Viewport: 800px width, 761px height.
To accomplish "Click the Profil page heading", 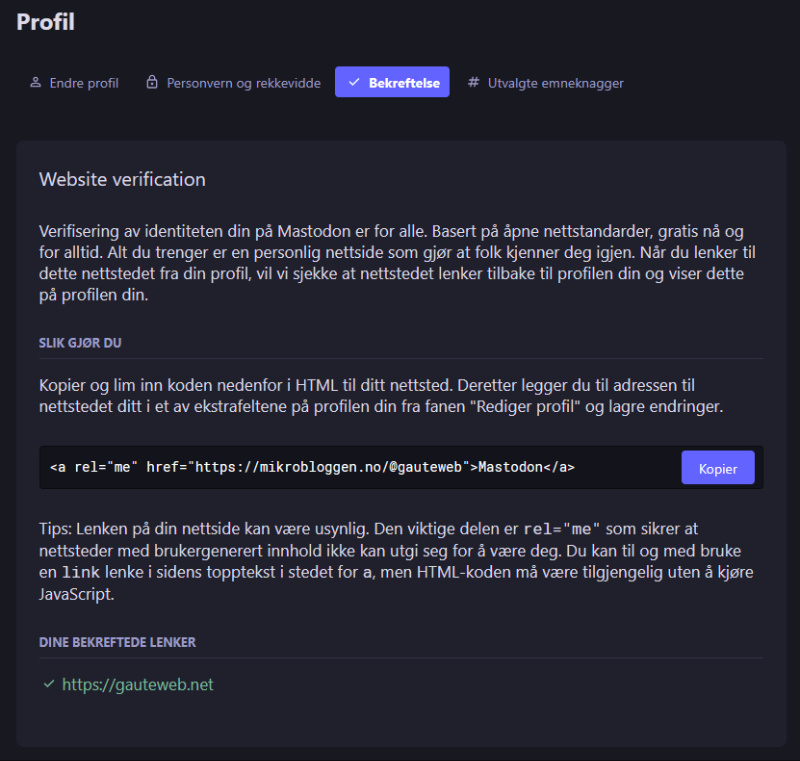I will pos(45,21).
